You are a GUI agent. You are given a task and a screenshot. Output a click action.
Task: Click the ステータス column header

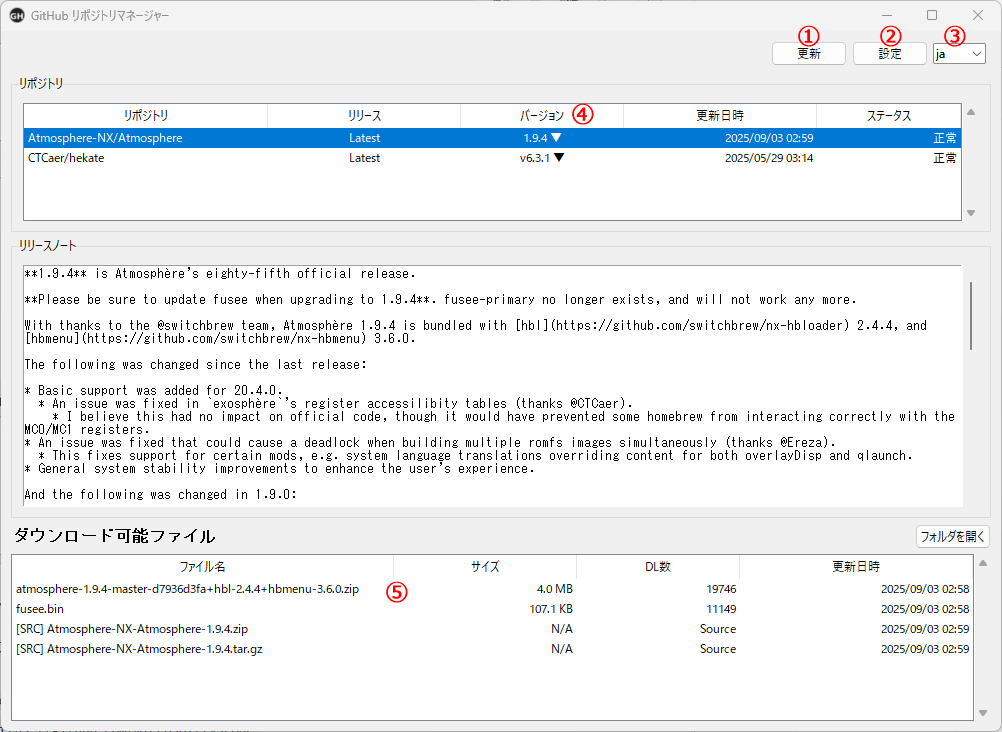pos(888,116)
